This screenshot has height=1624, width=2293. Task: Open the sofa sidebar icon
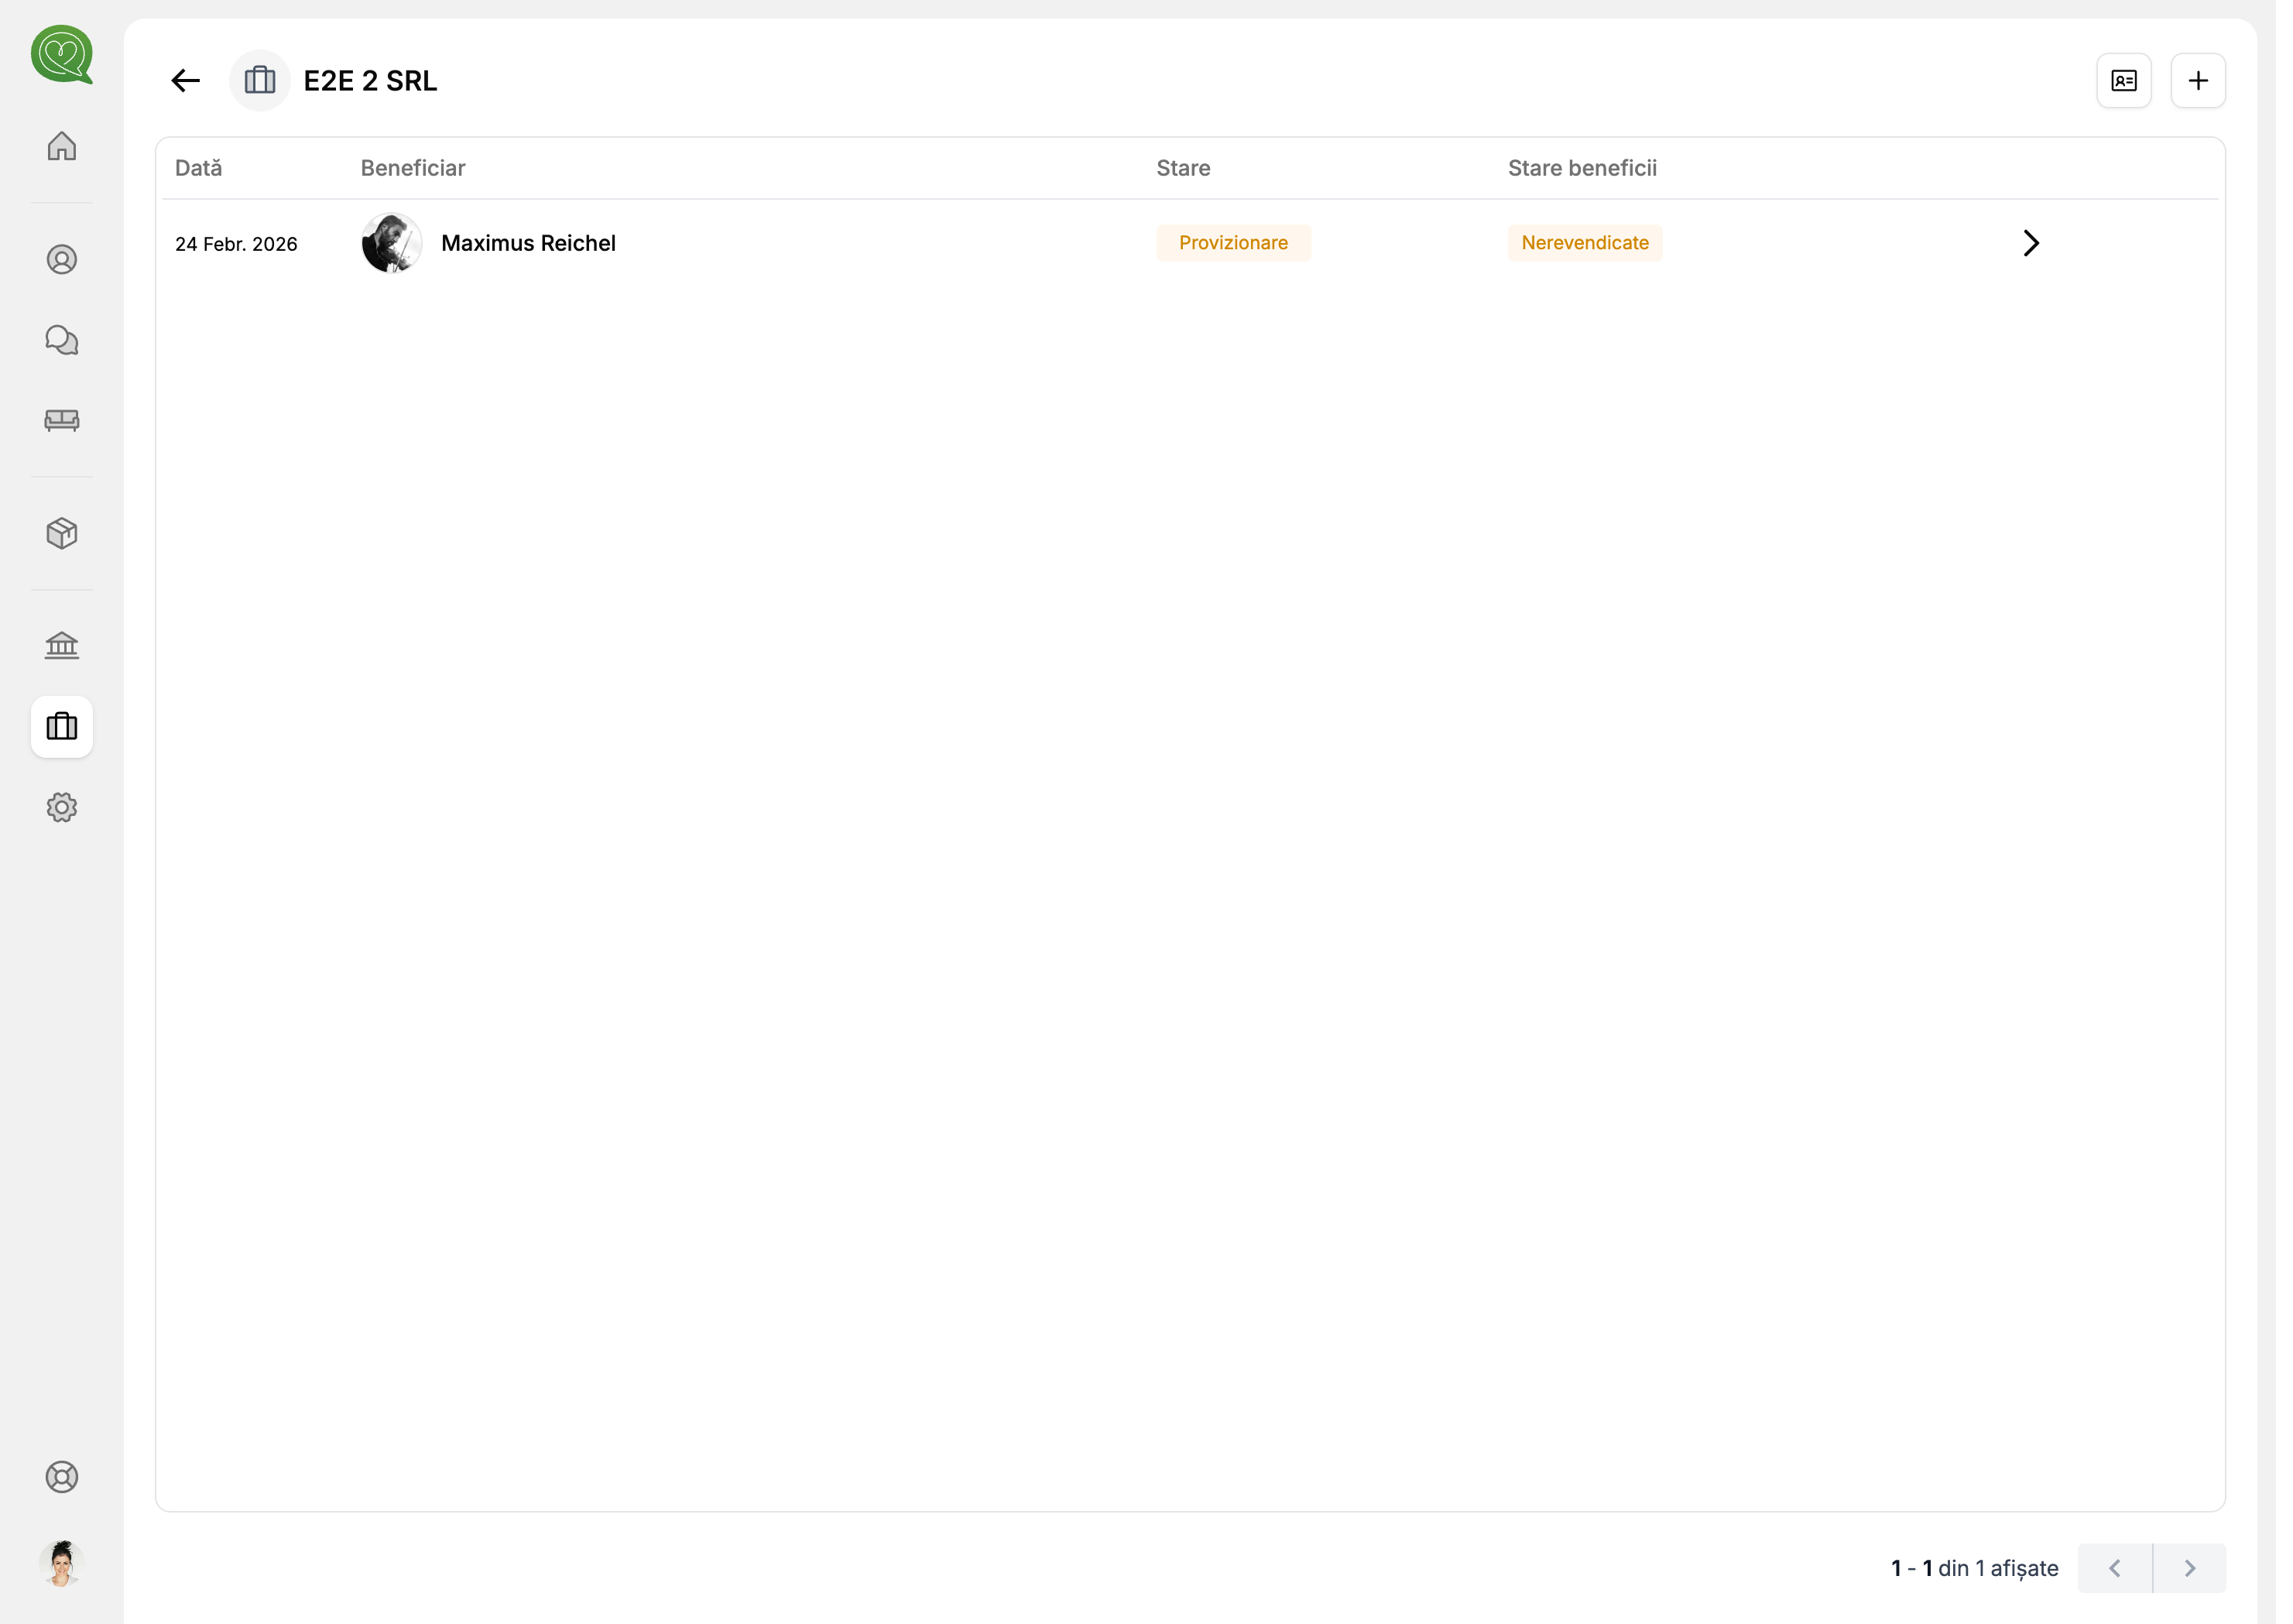62,420
